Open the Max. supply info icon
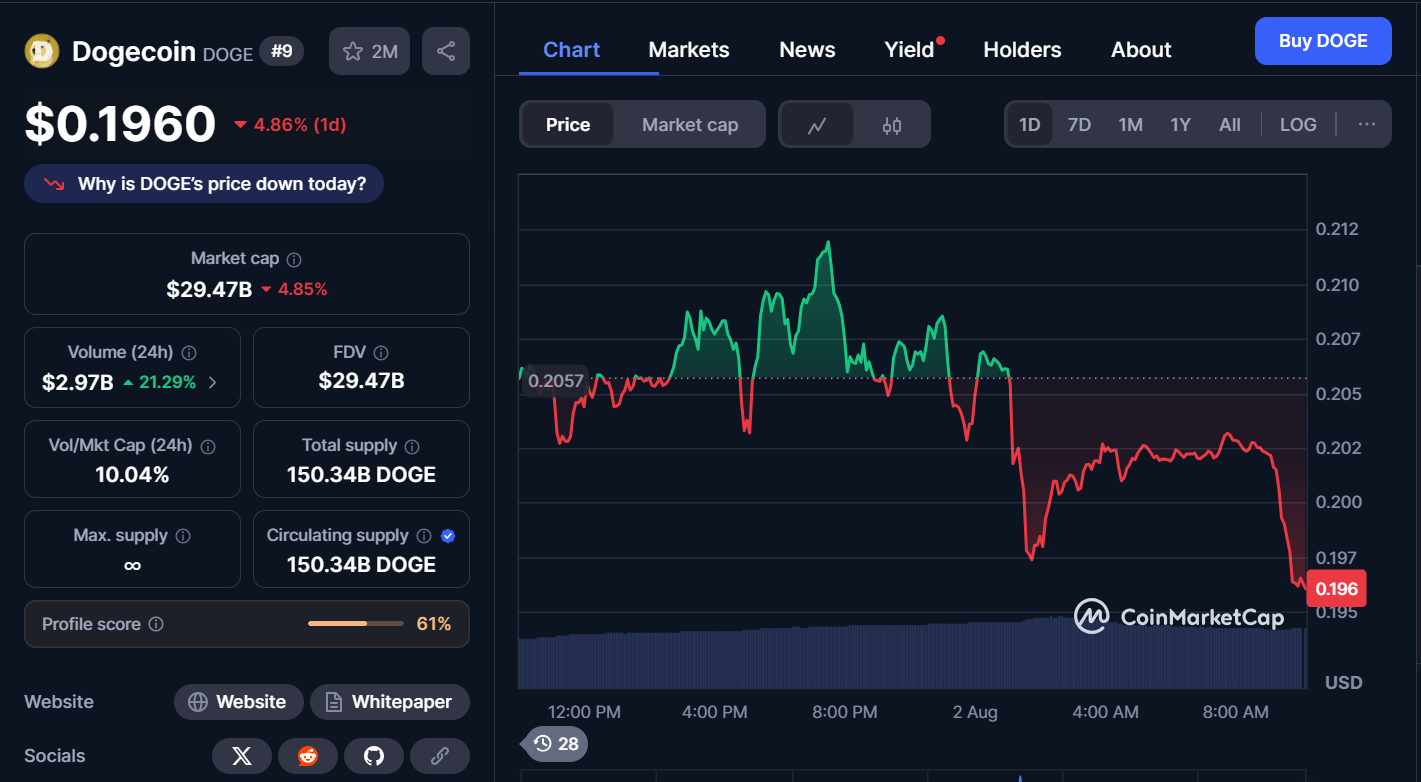 183,536
